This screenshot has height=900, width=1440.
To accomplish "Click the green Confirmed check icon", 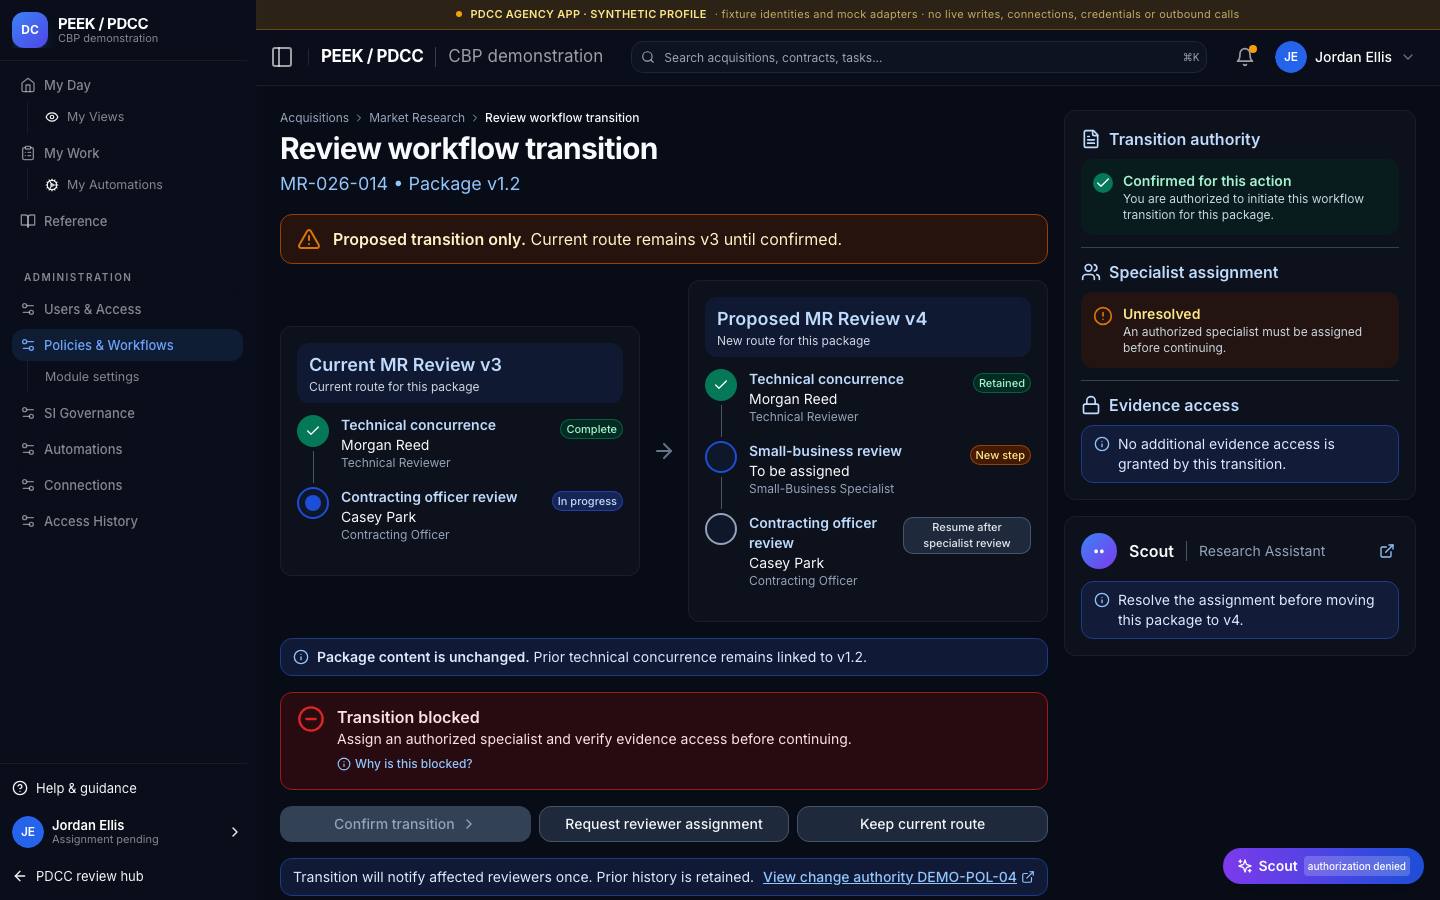I will (x=1103, y=182).
